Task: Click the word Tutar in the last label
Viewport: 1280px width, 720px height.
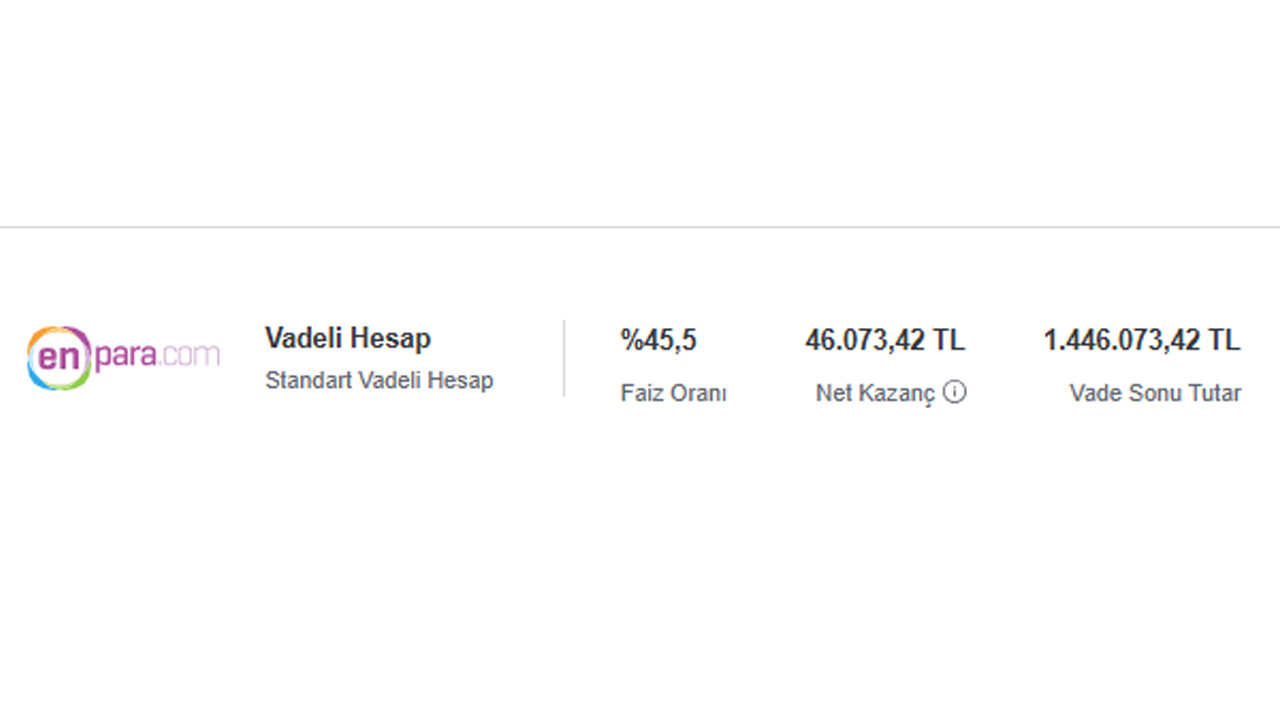Action: coord(1214,393)
